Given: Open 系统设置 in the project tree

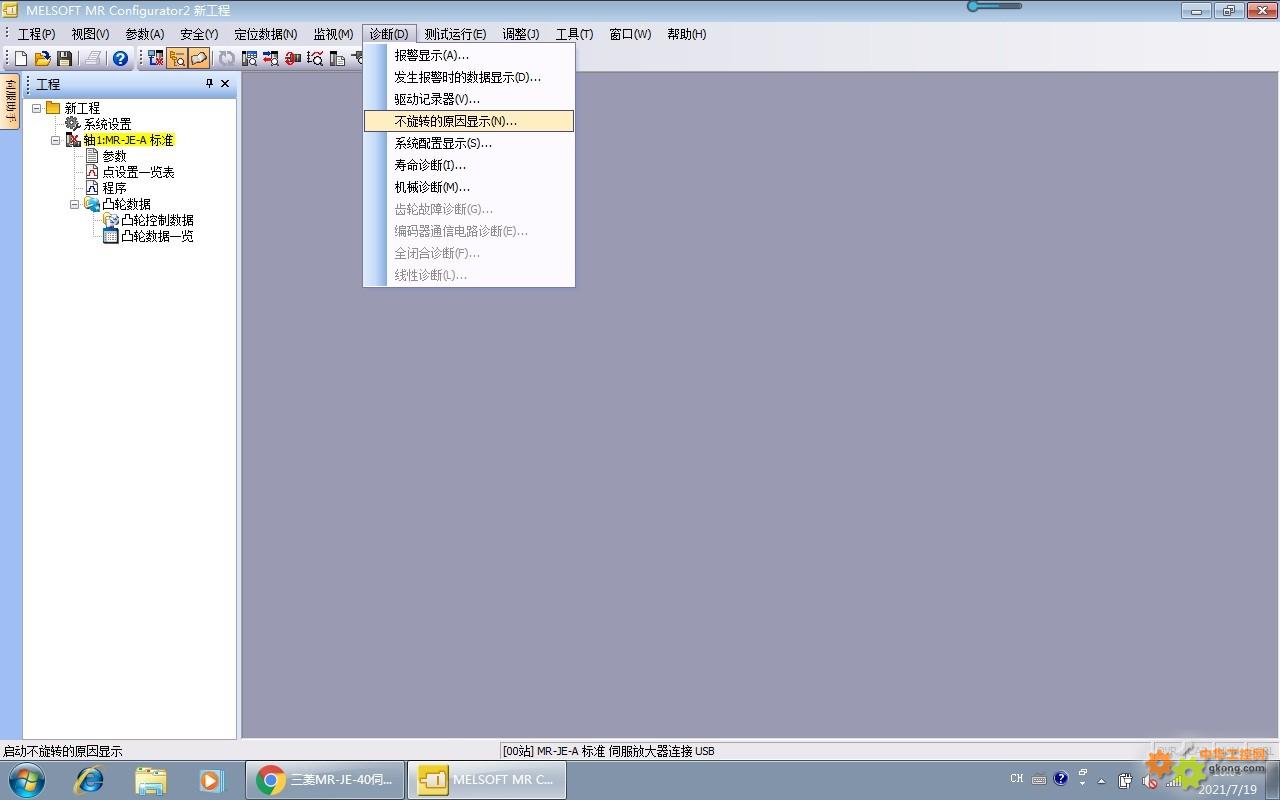Looking at the screenshot, I should [x=107, y=124].
